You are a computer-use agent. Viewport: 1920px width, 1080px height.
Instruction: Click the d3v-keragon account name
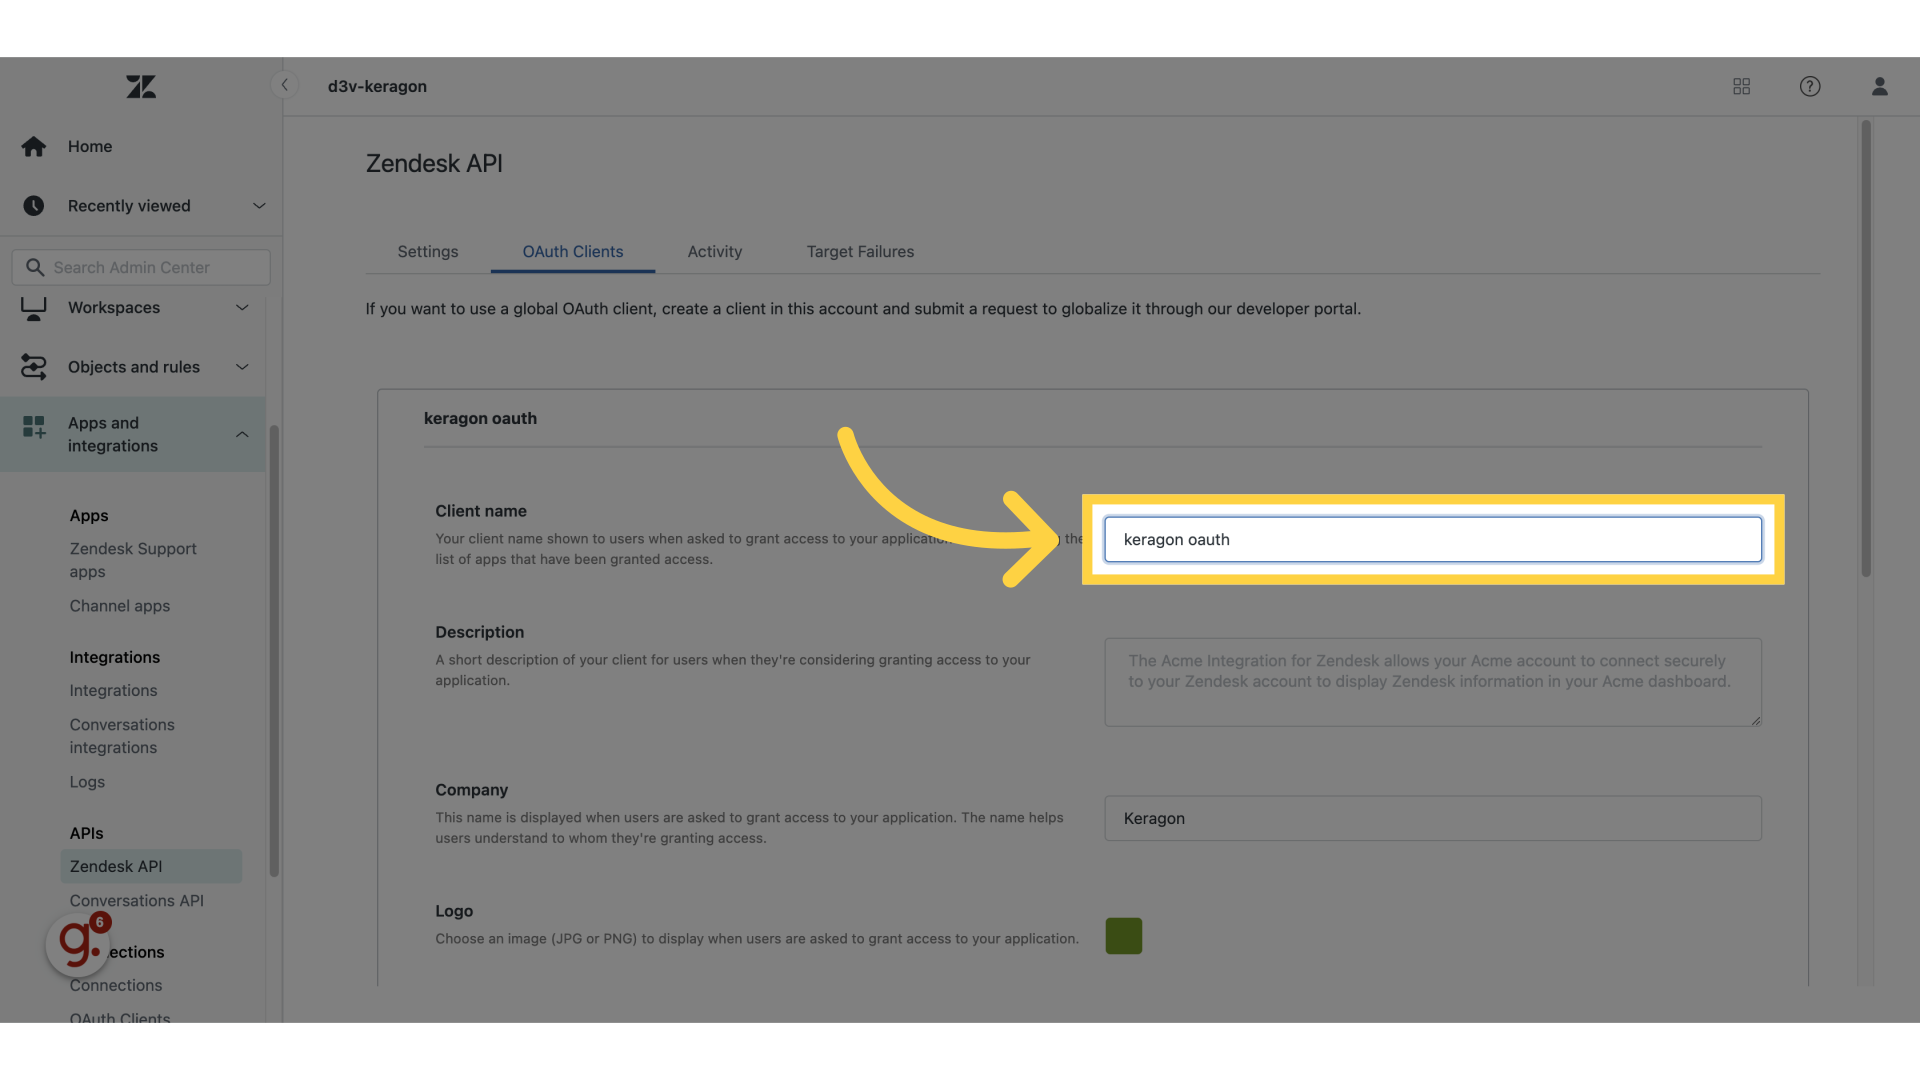pos(377,87)
